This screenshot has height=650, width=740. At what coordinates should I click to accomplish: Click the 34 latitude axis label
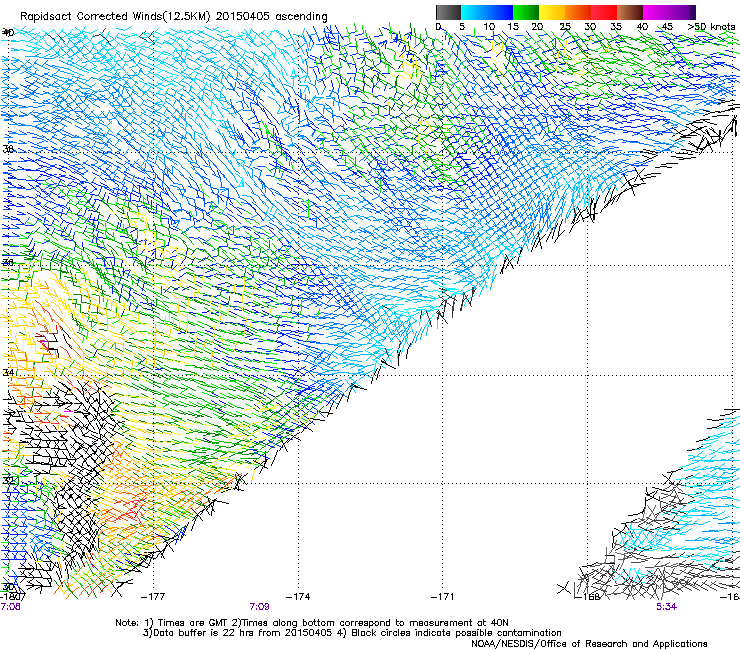click(x=8, y=373)
